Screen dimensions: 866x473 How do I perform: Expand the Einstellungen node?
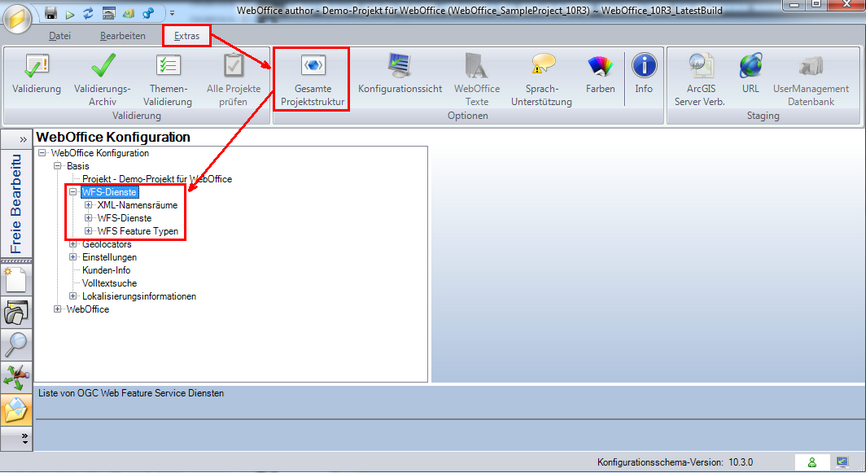point(73,257)
